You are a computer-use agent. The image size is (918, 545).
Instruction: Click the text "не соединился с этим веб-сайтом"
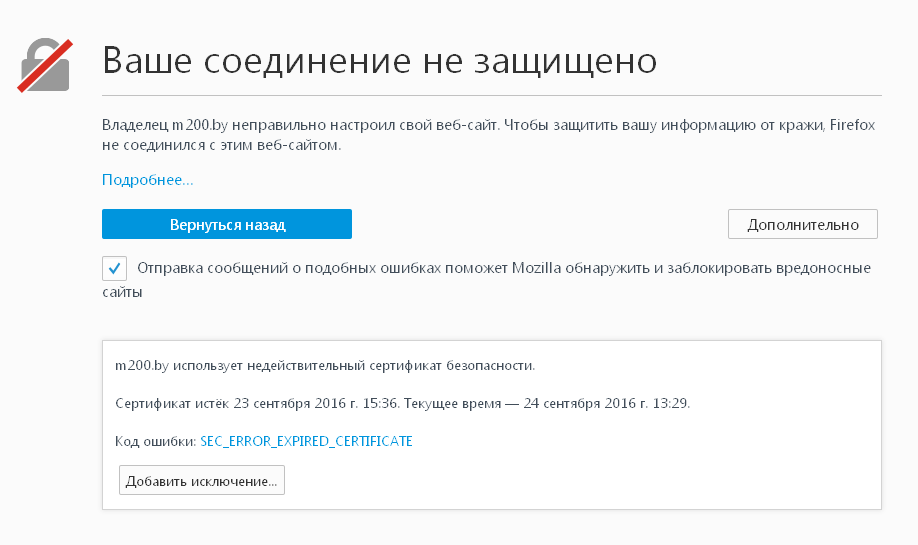tap(221, 145)
